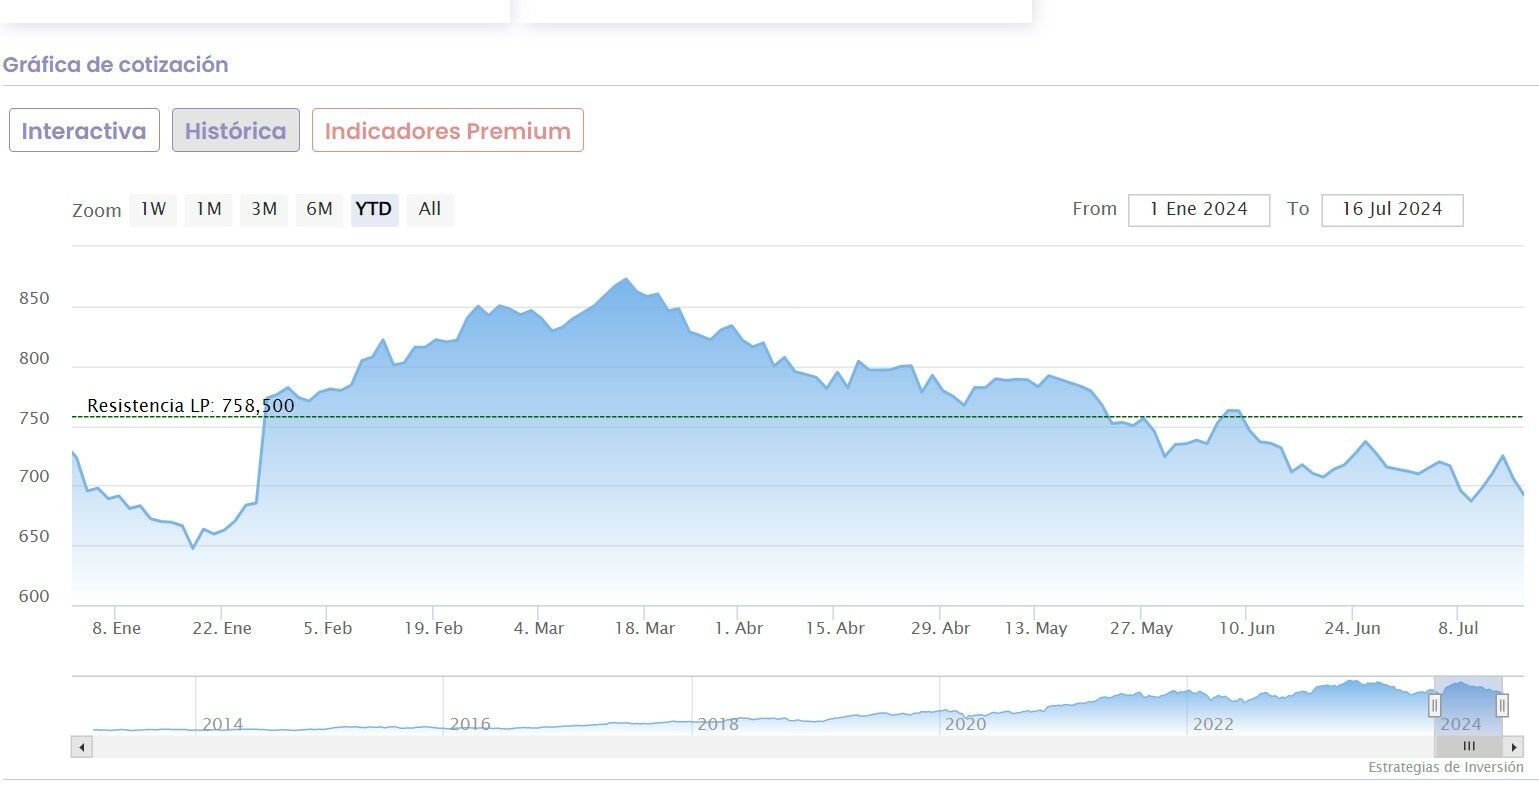The image size is (1539, 802).
Task: Click the navigator scroll left arrow
Action: point(82,747)
